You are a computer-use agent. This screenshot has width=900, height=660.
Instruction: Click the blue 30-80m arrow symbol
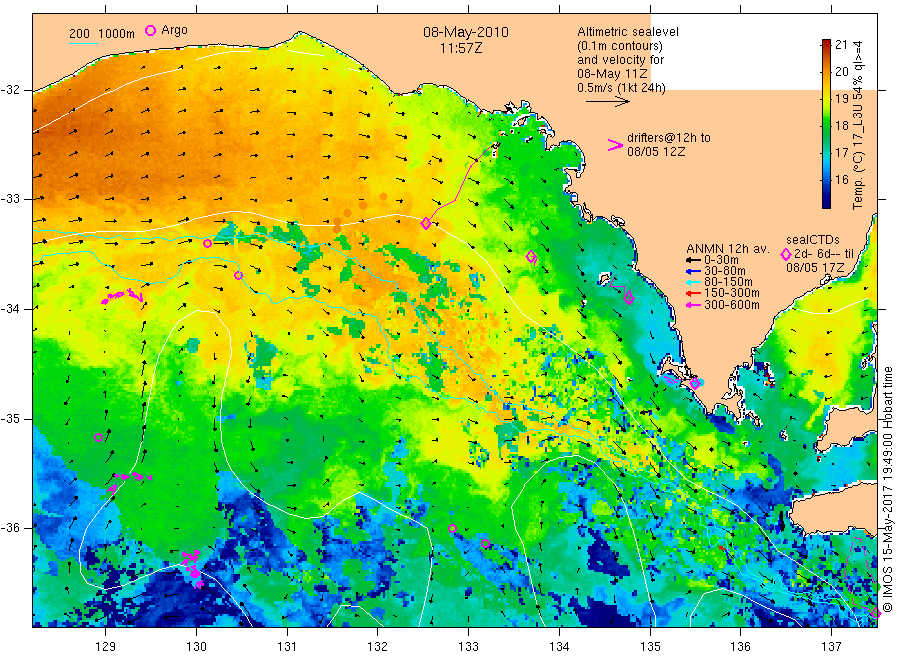click(x=693, y=271)
